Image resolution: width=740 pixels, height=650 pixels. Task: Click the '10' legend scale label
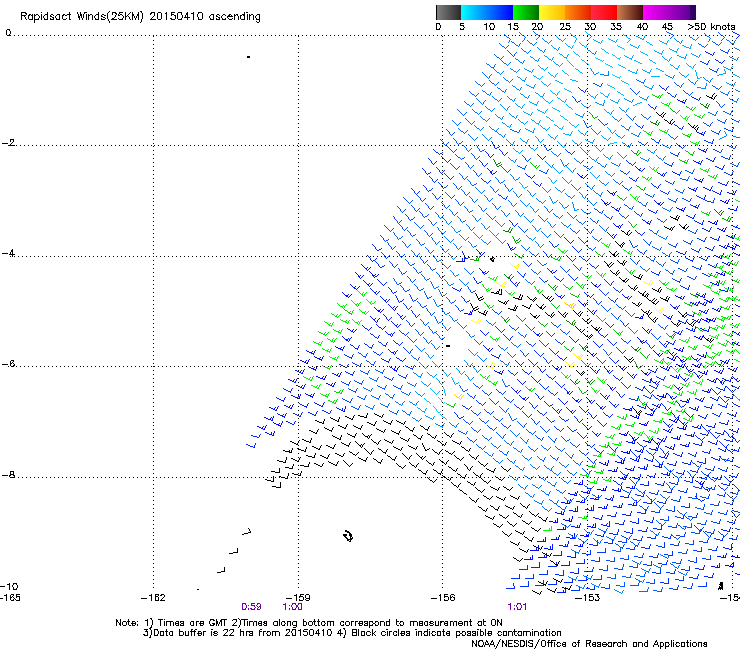[489, 27]
